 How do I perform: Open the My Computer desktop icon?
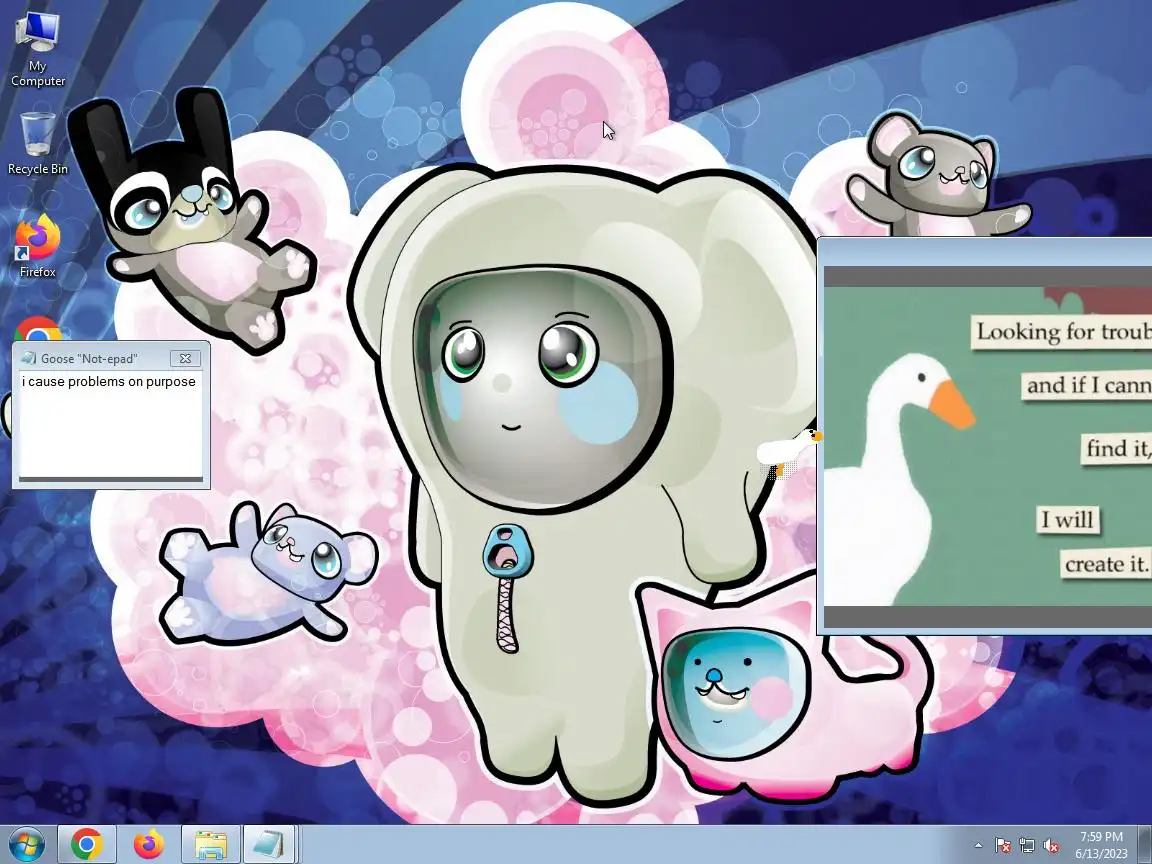click(x=37, y=48)
